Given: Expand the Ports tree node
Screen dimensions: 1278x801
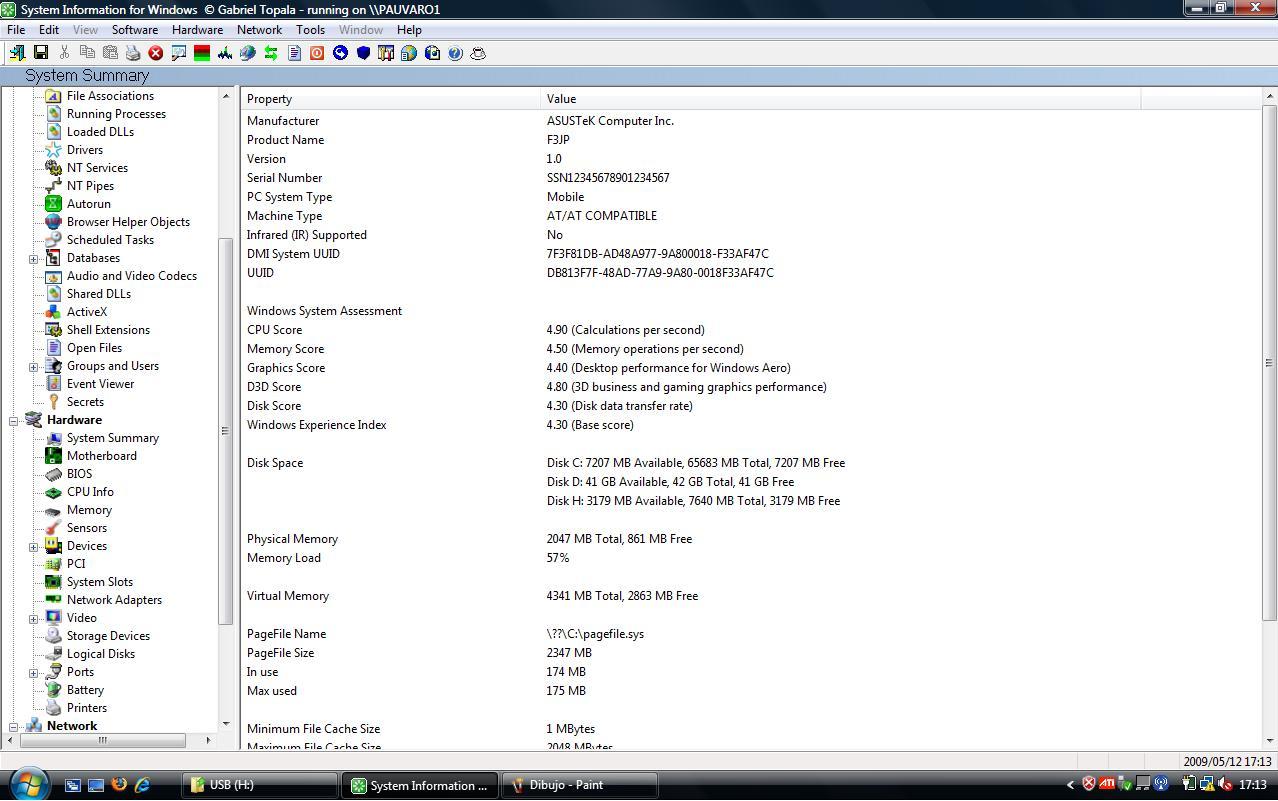Looking at the screenshot, I should [x=33, y=672].
